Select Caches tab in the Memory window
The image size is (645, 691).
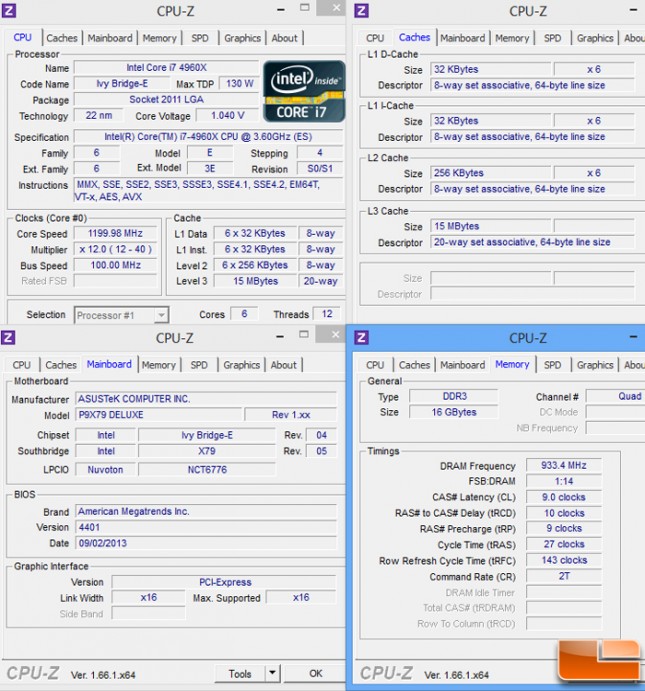(x=414, y=365)
